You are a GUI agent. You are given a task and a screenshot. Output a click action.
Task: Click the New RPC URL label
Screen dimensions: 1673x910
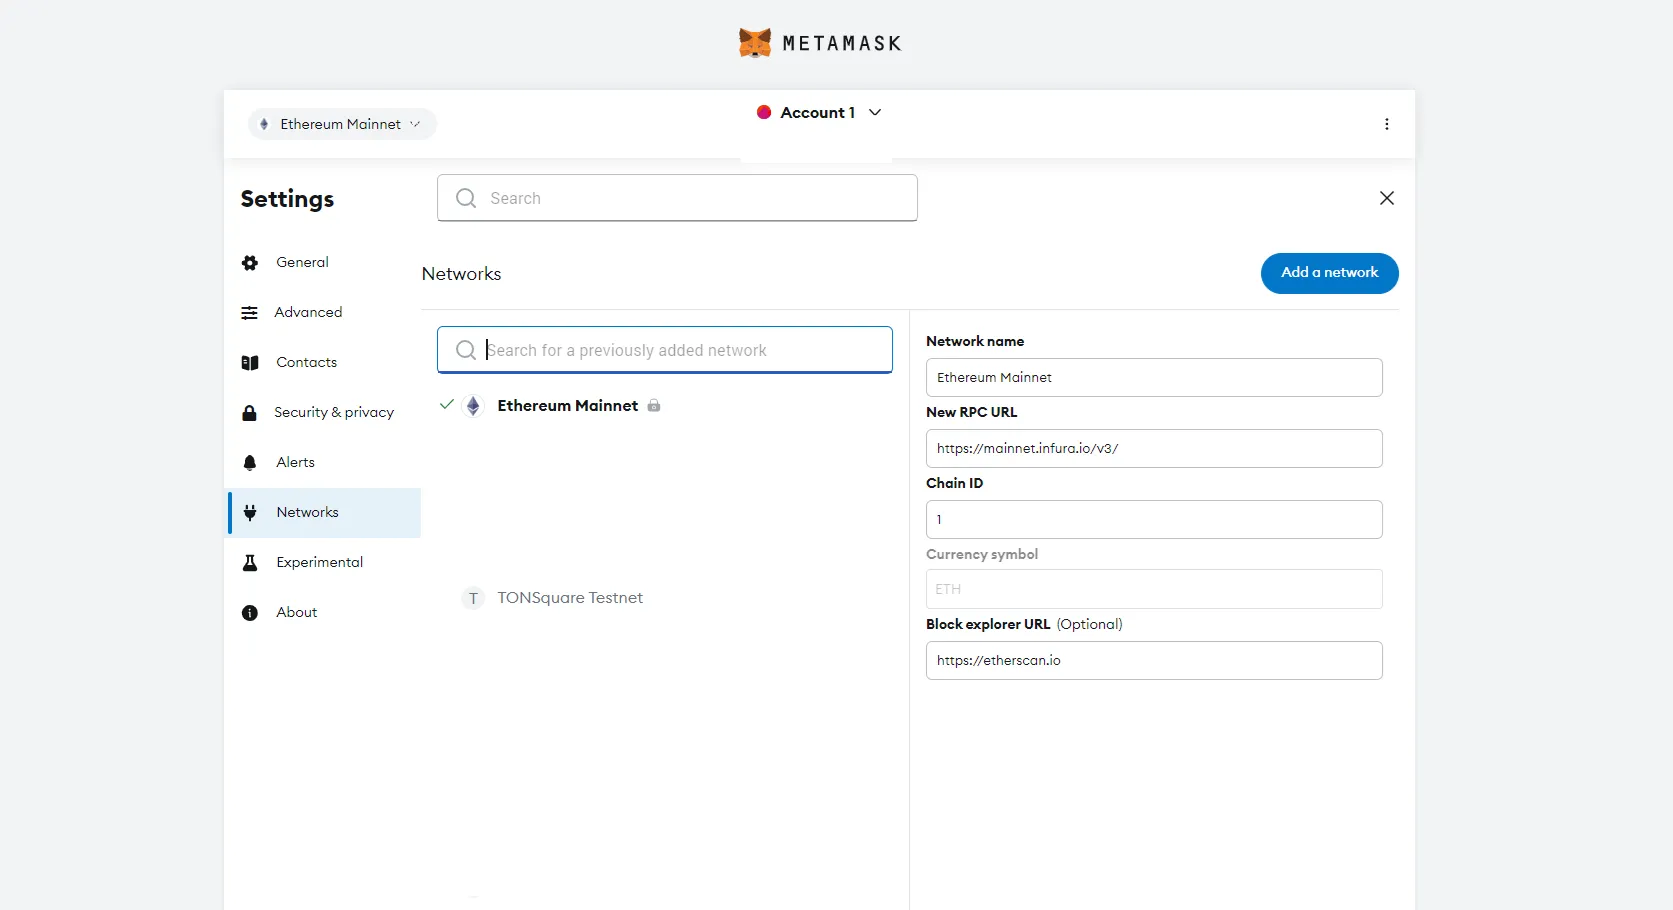(971, 412)
